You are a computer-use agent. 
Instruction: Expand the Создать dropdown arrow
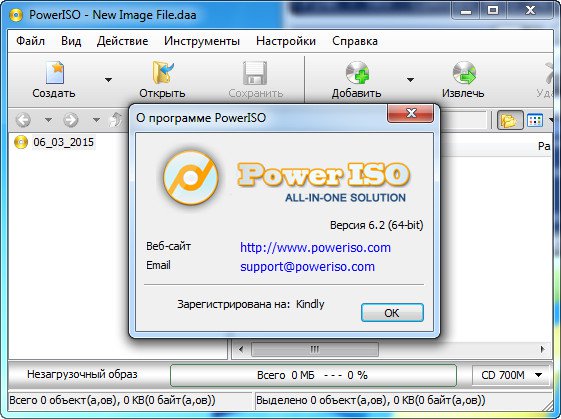pos(108,79)
